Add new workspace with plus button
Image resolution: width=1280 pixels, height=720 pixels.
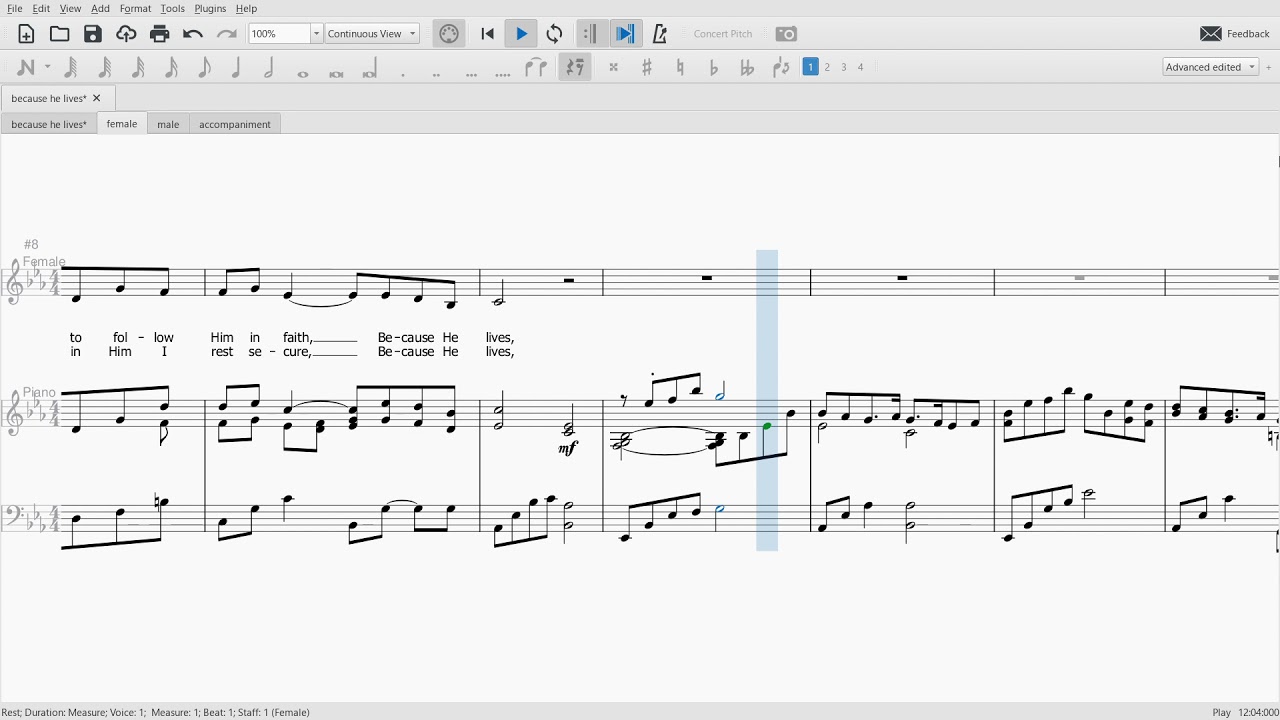(x=1270, y=67)
